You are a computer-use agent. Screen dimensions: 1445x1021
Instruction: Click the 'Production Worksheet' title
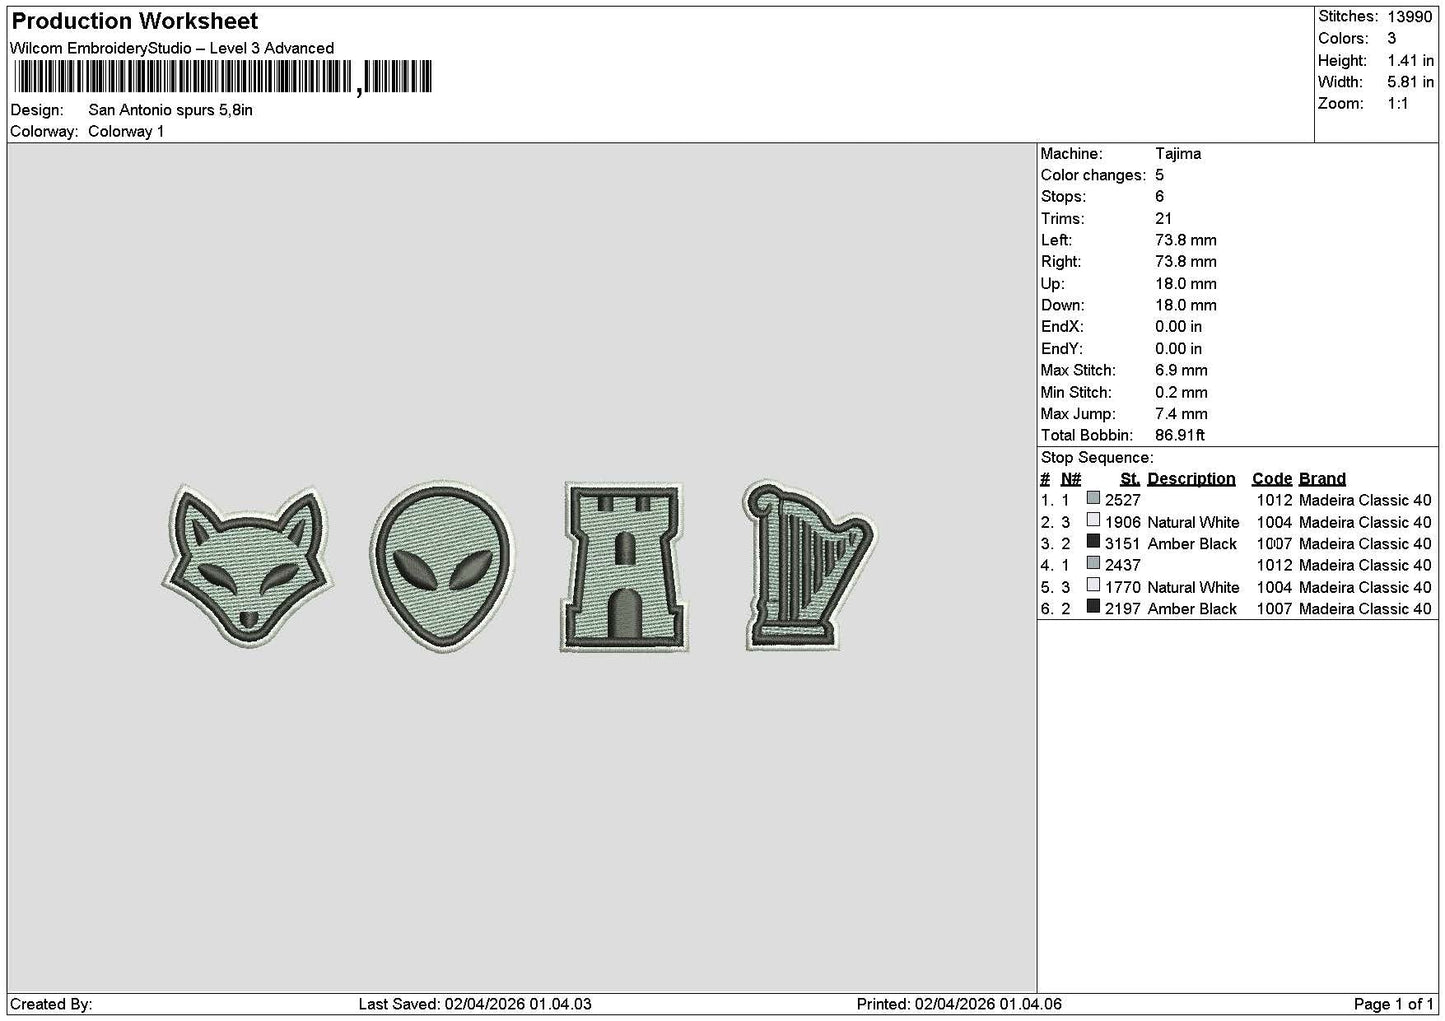(x=135, y=21)
